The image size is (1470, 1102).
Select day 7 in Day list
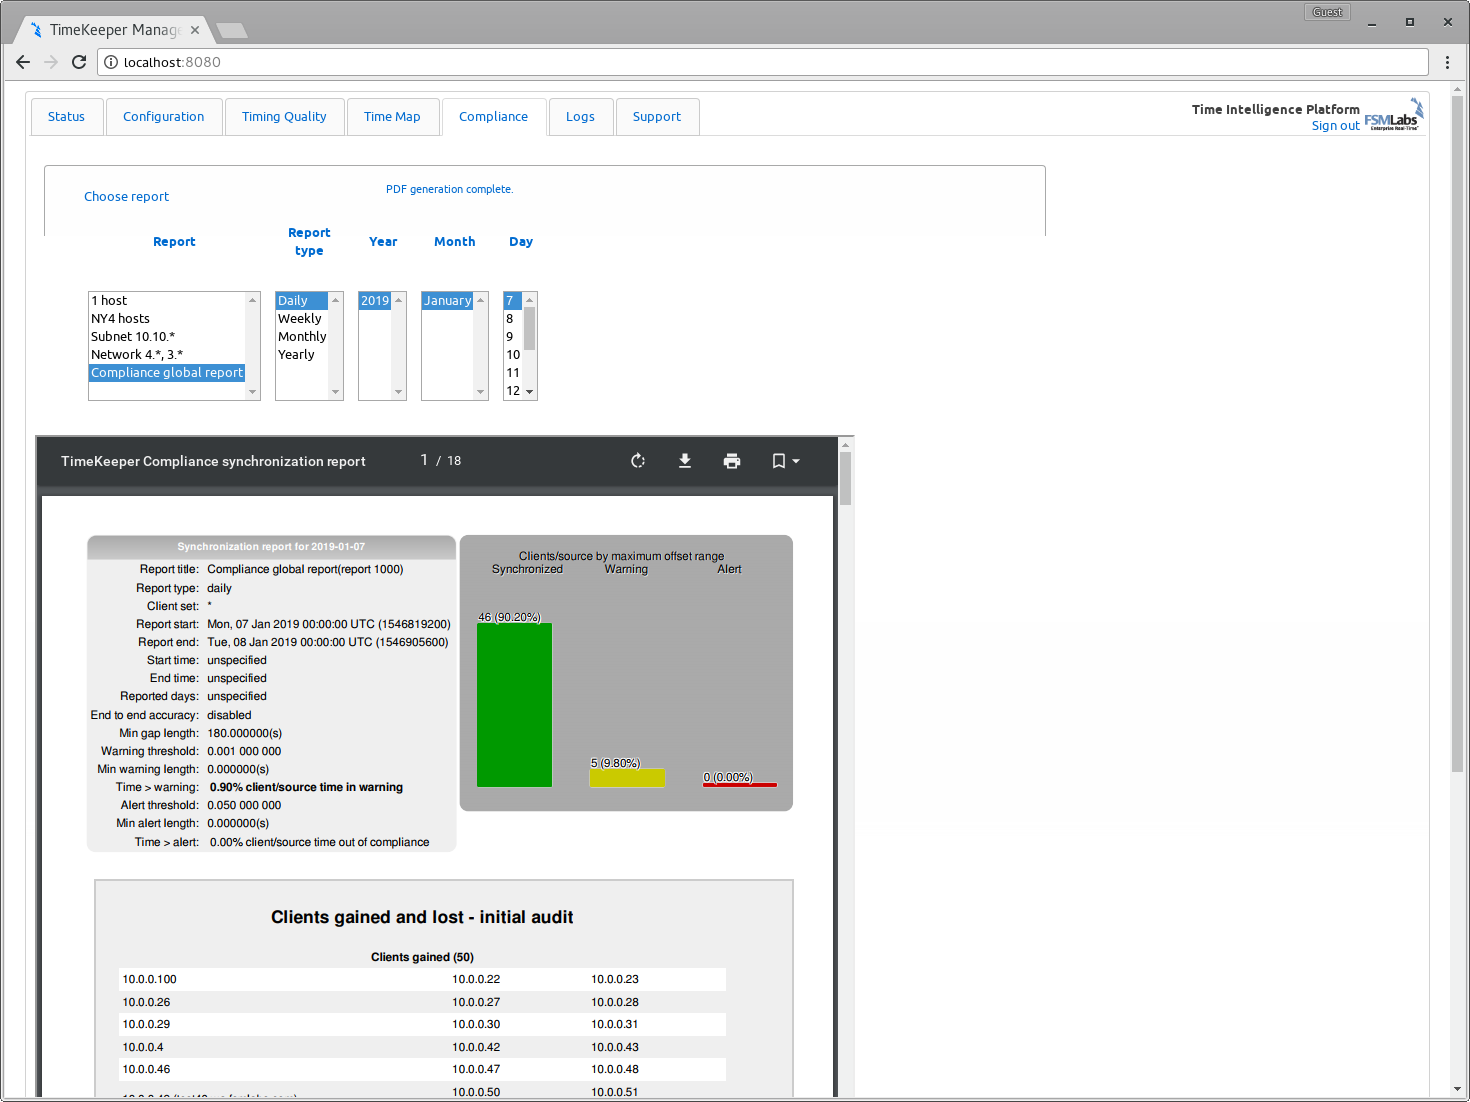click(513, 301)
